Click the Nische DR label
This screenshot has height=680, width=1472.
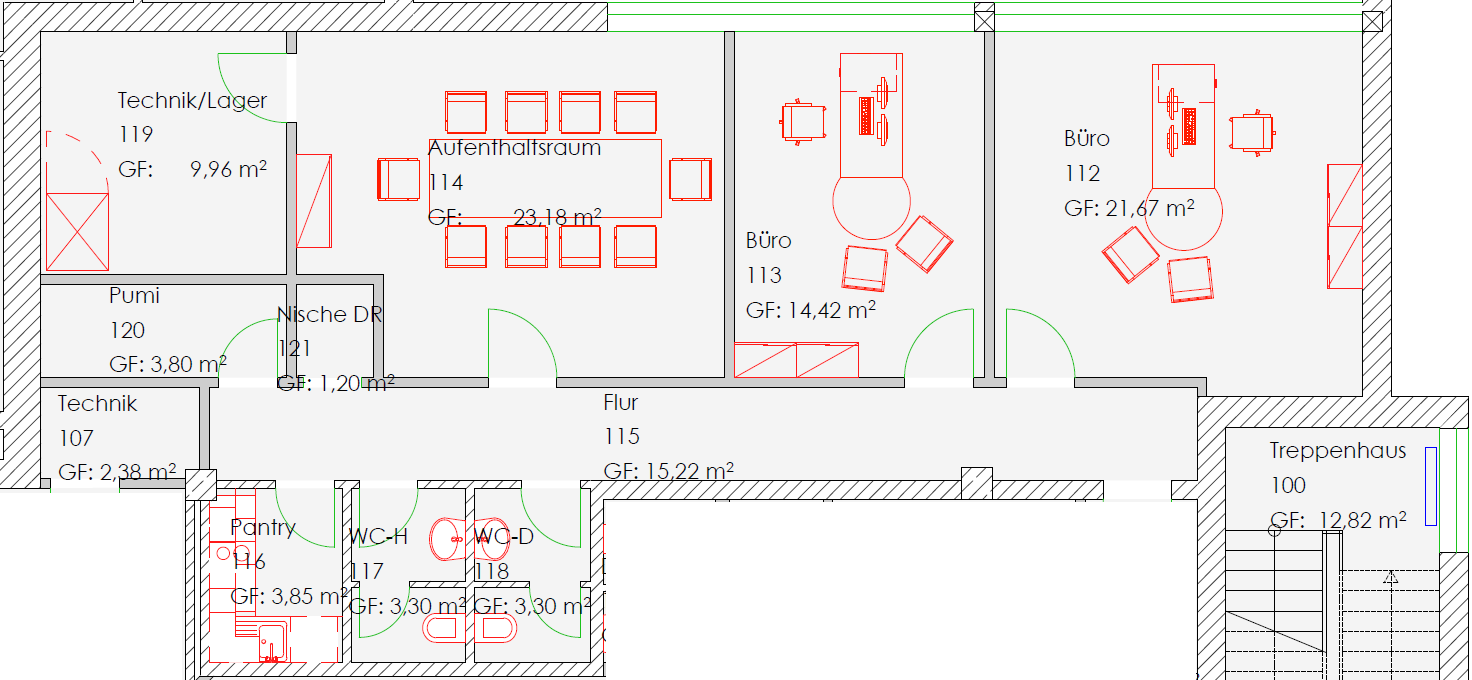click(330, 314)
